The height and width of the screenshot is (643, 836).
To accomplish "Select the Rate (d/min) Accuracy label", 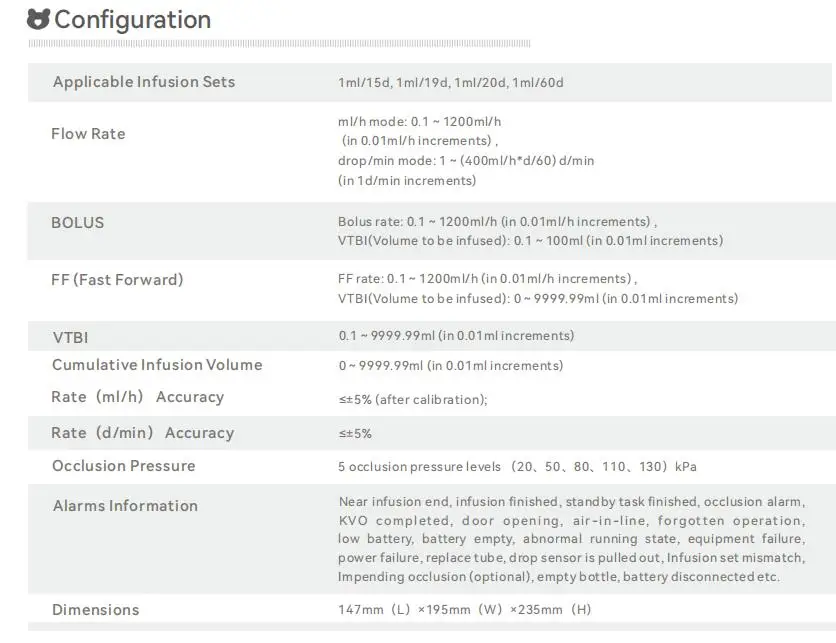I will click(x=142, y=433).
